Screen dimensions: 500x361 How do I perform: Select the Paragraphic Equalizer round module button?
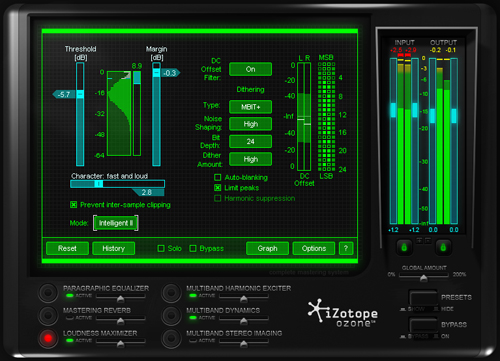point(48,293)
